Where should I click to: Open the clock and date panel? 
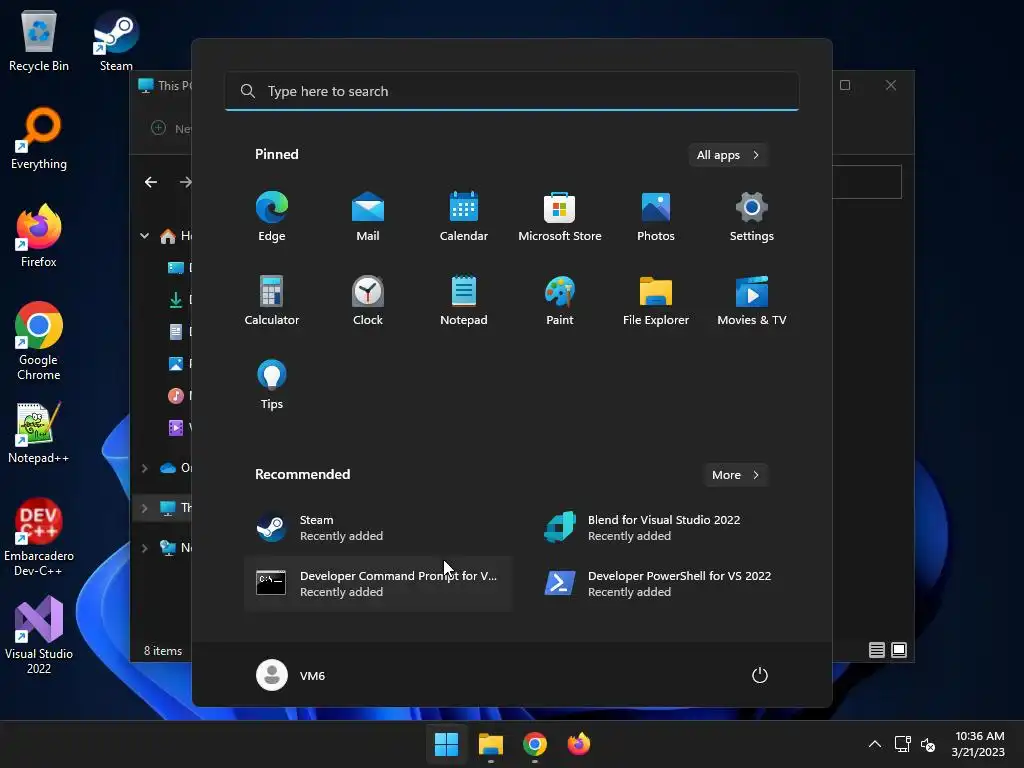(x=978, y=744)
